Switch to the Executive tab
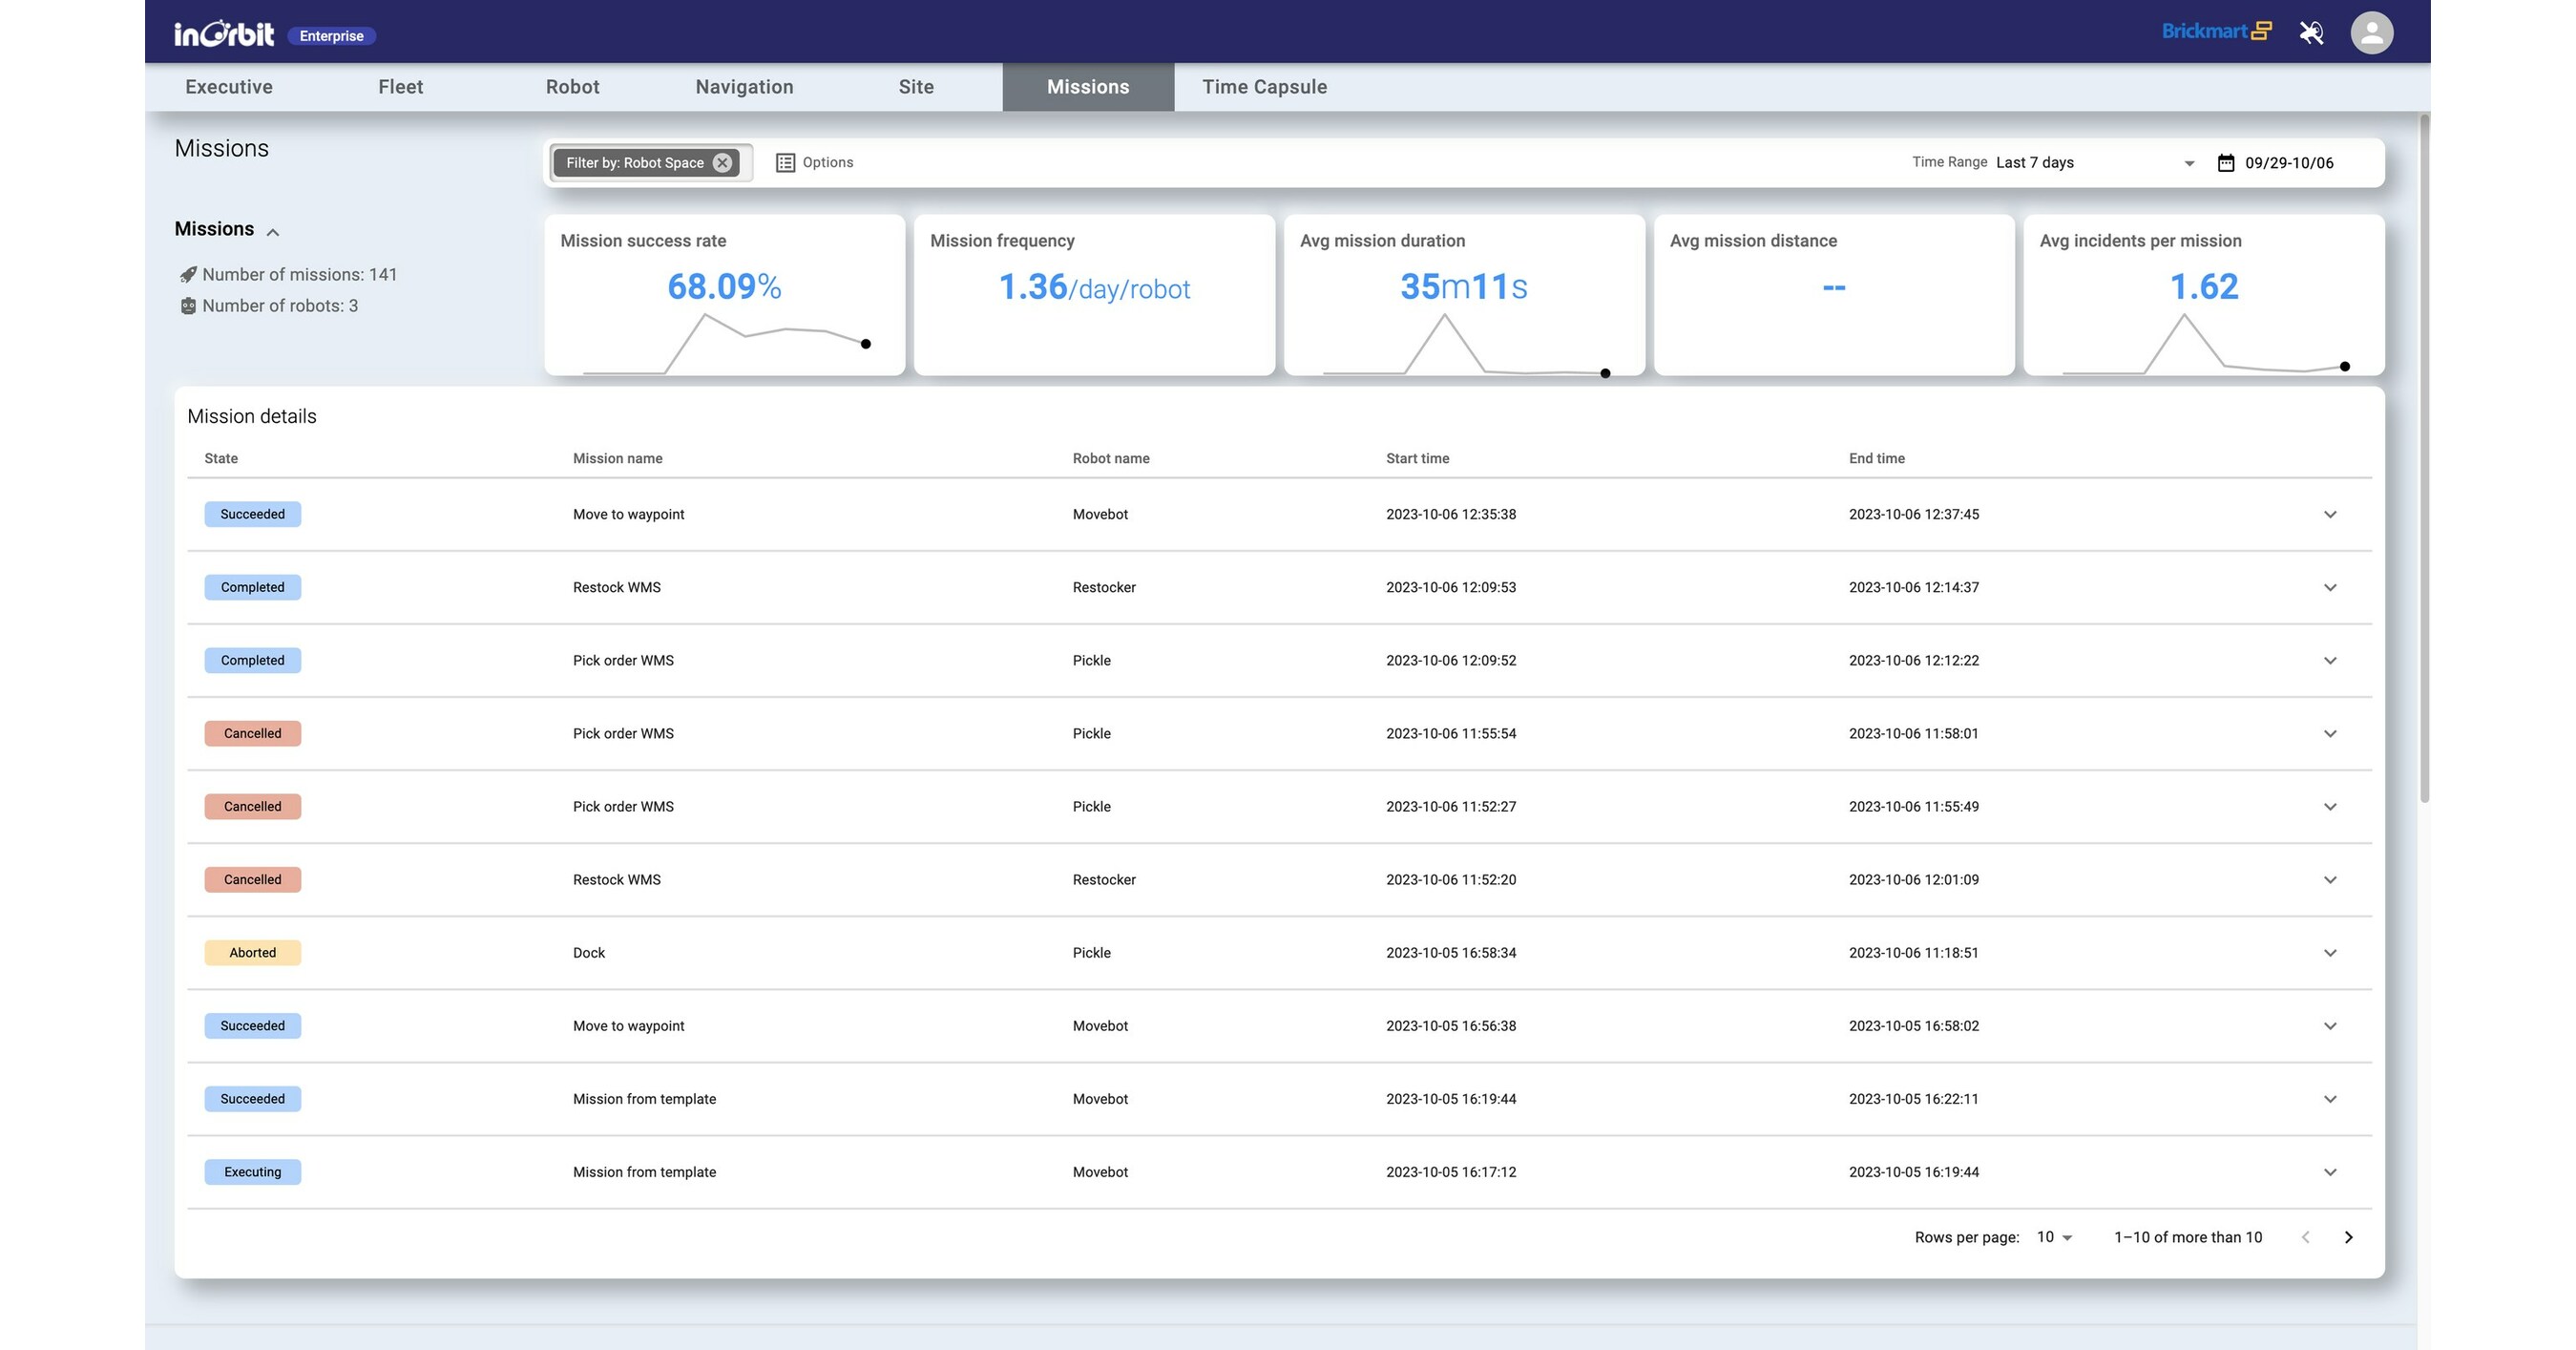The image size is (2576, 1350). pyautogui.click(x=228, y=86)
